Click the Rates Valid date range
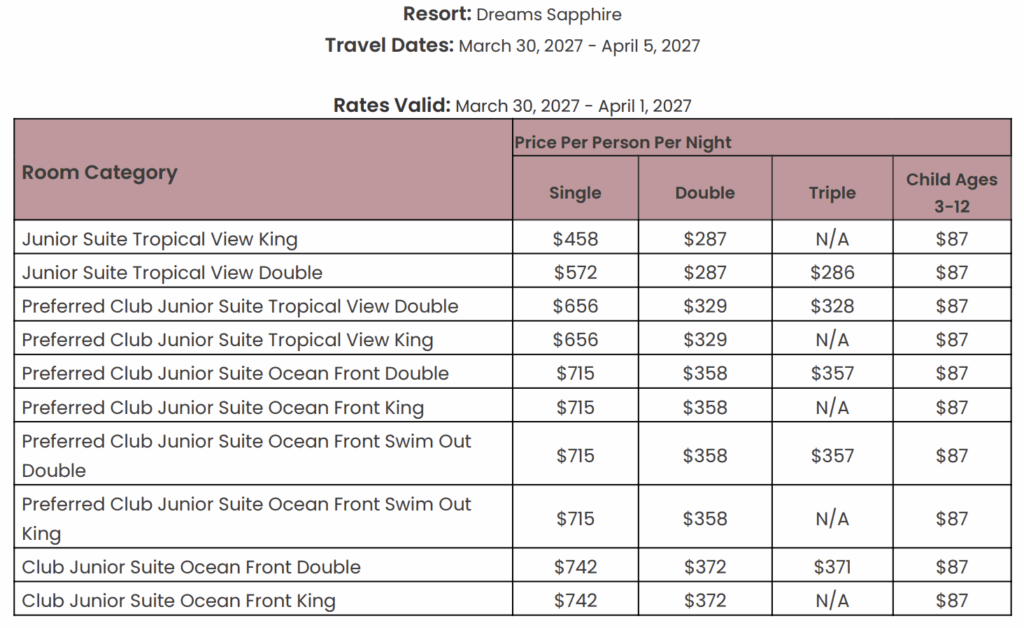The height and width of the screenshot is (628, 1024). point(573,106)
